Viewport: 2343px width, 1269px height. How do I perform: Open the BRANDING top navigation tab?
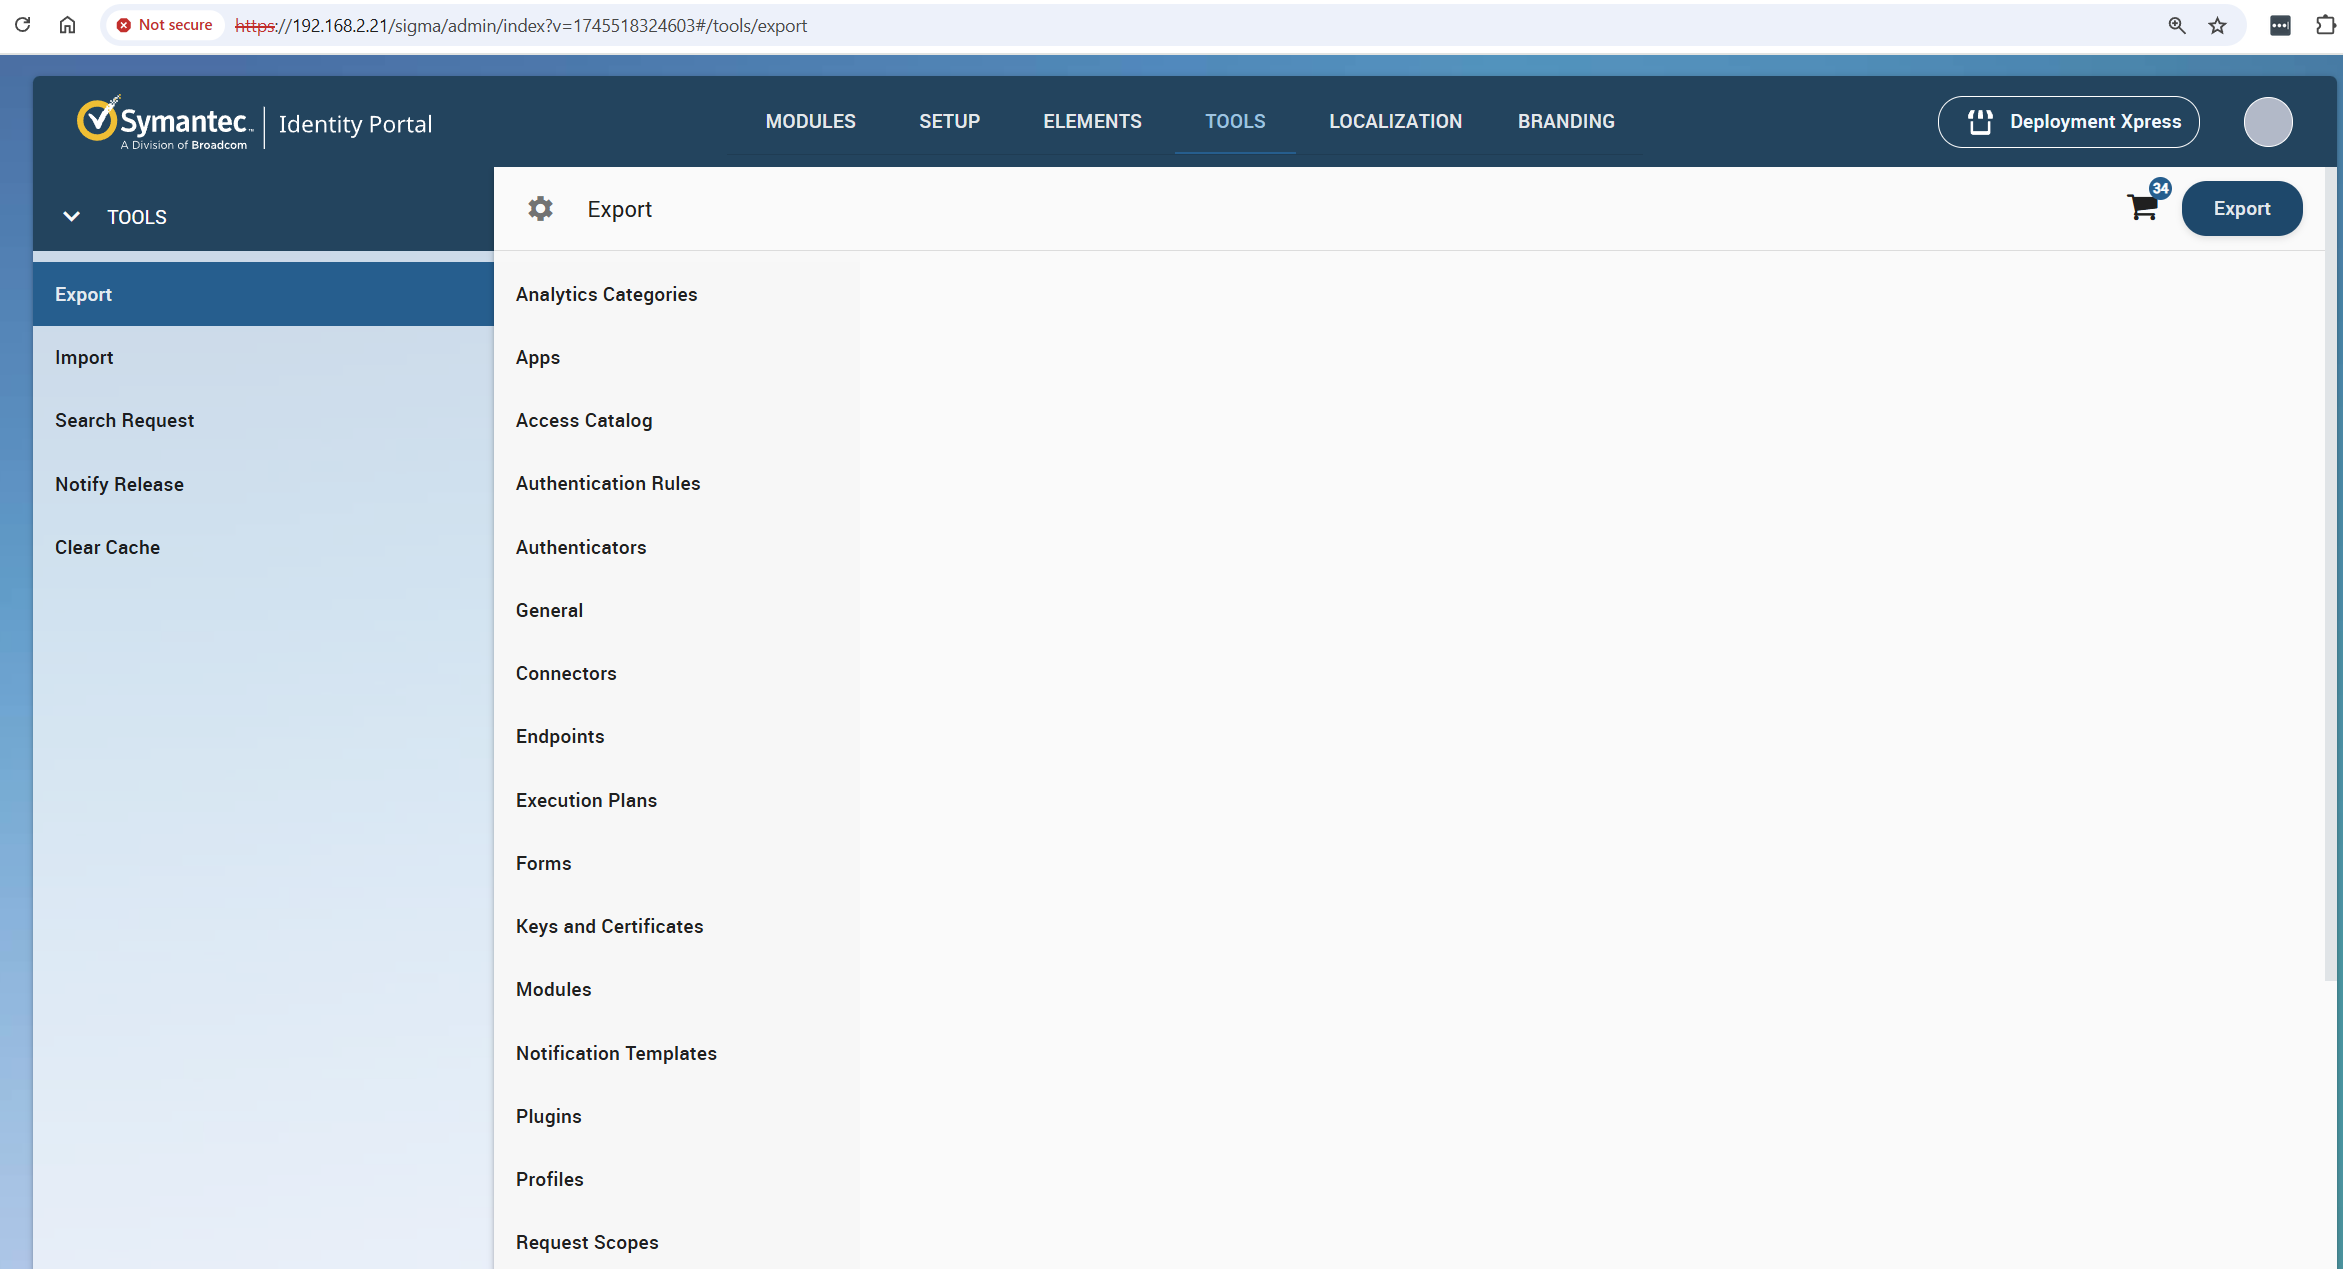point(1566,121)
